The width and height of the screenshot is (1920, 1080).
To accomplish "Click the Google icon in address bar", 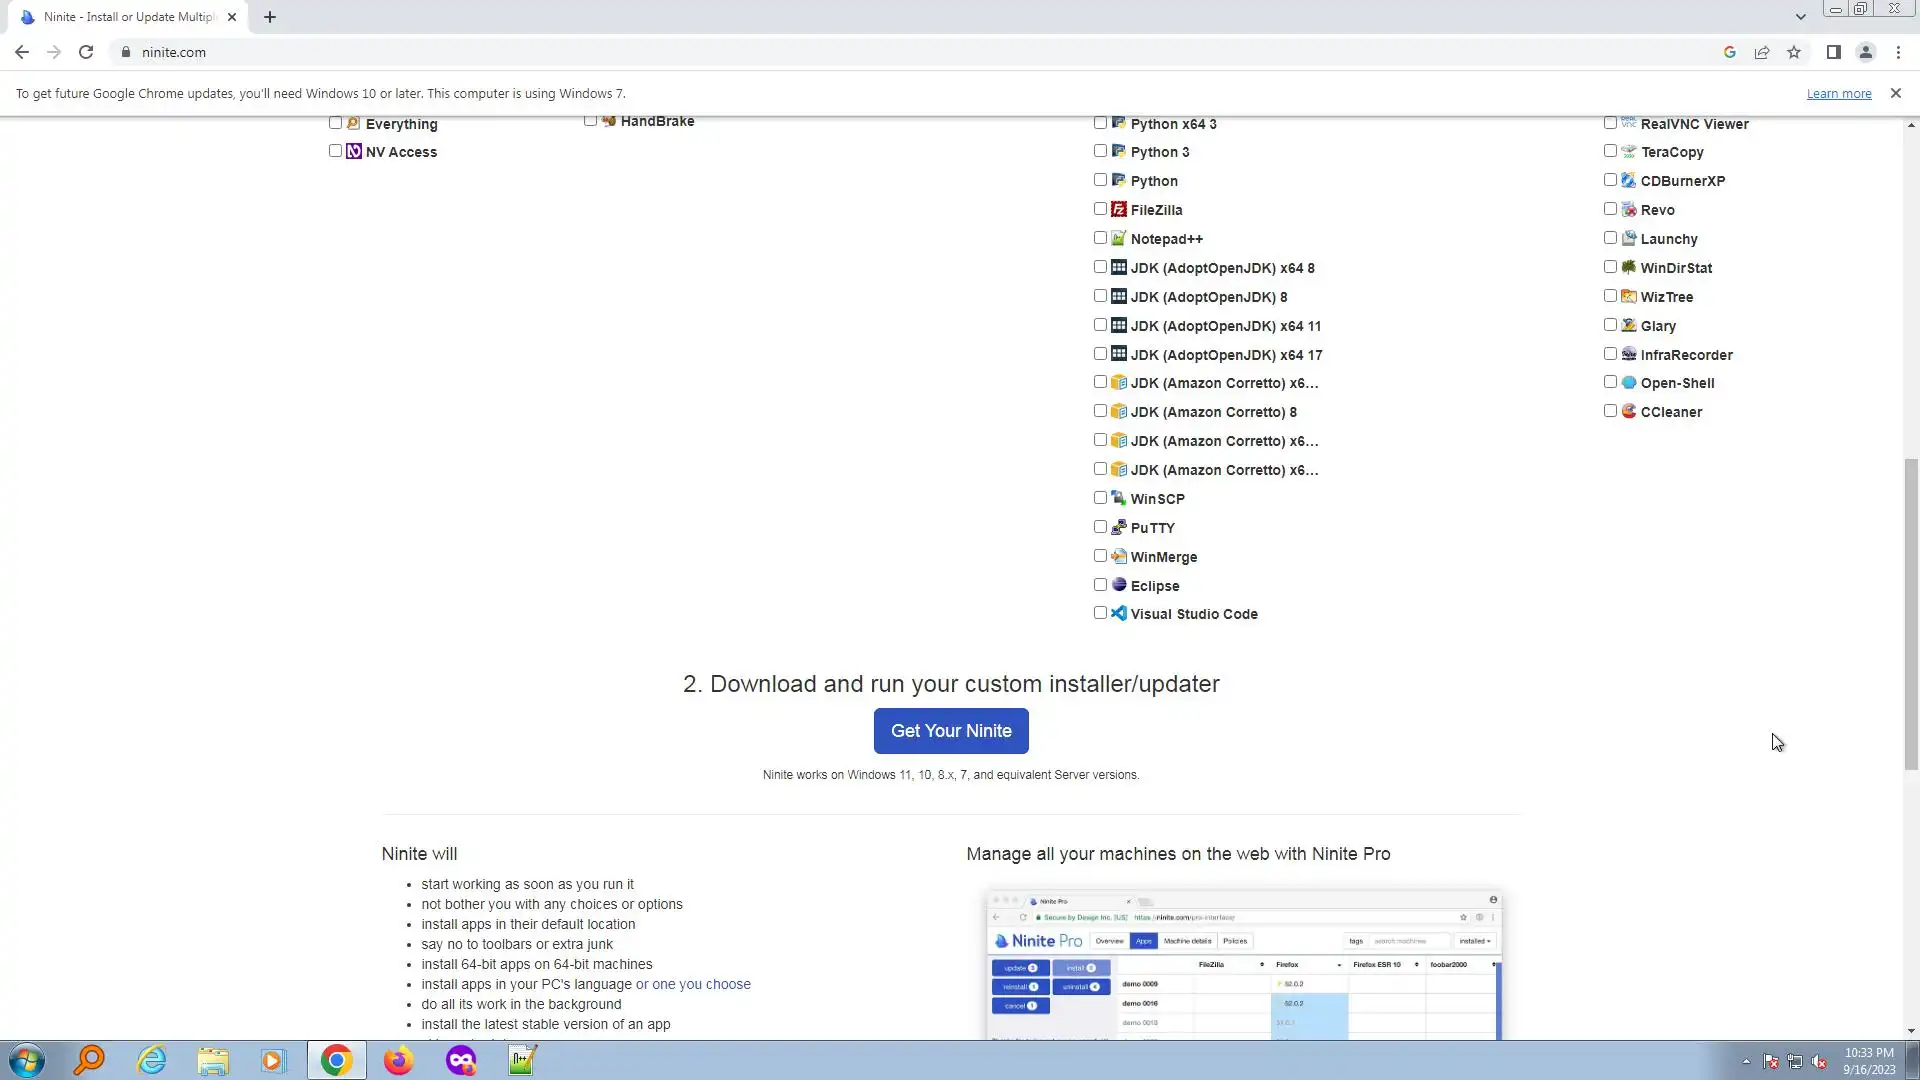I will pyautogui.click(x=1729, y=52).
